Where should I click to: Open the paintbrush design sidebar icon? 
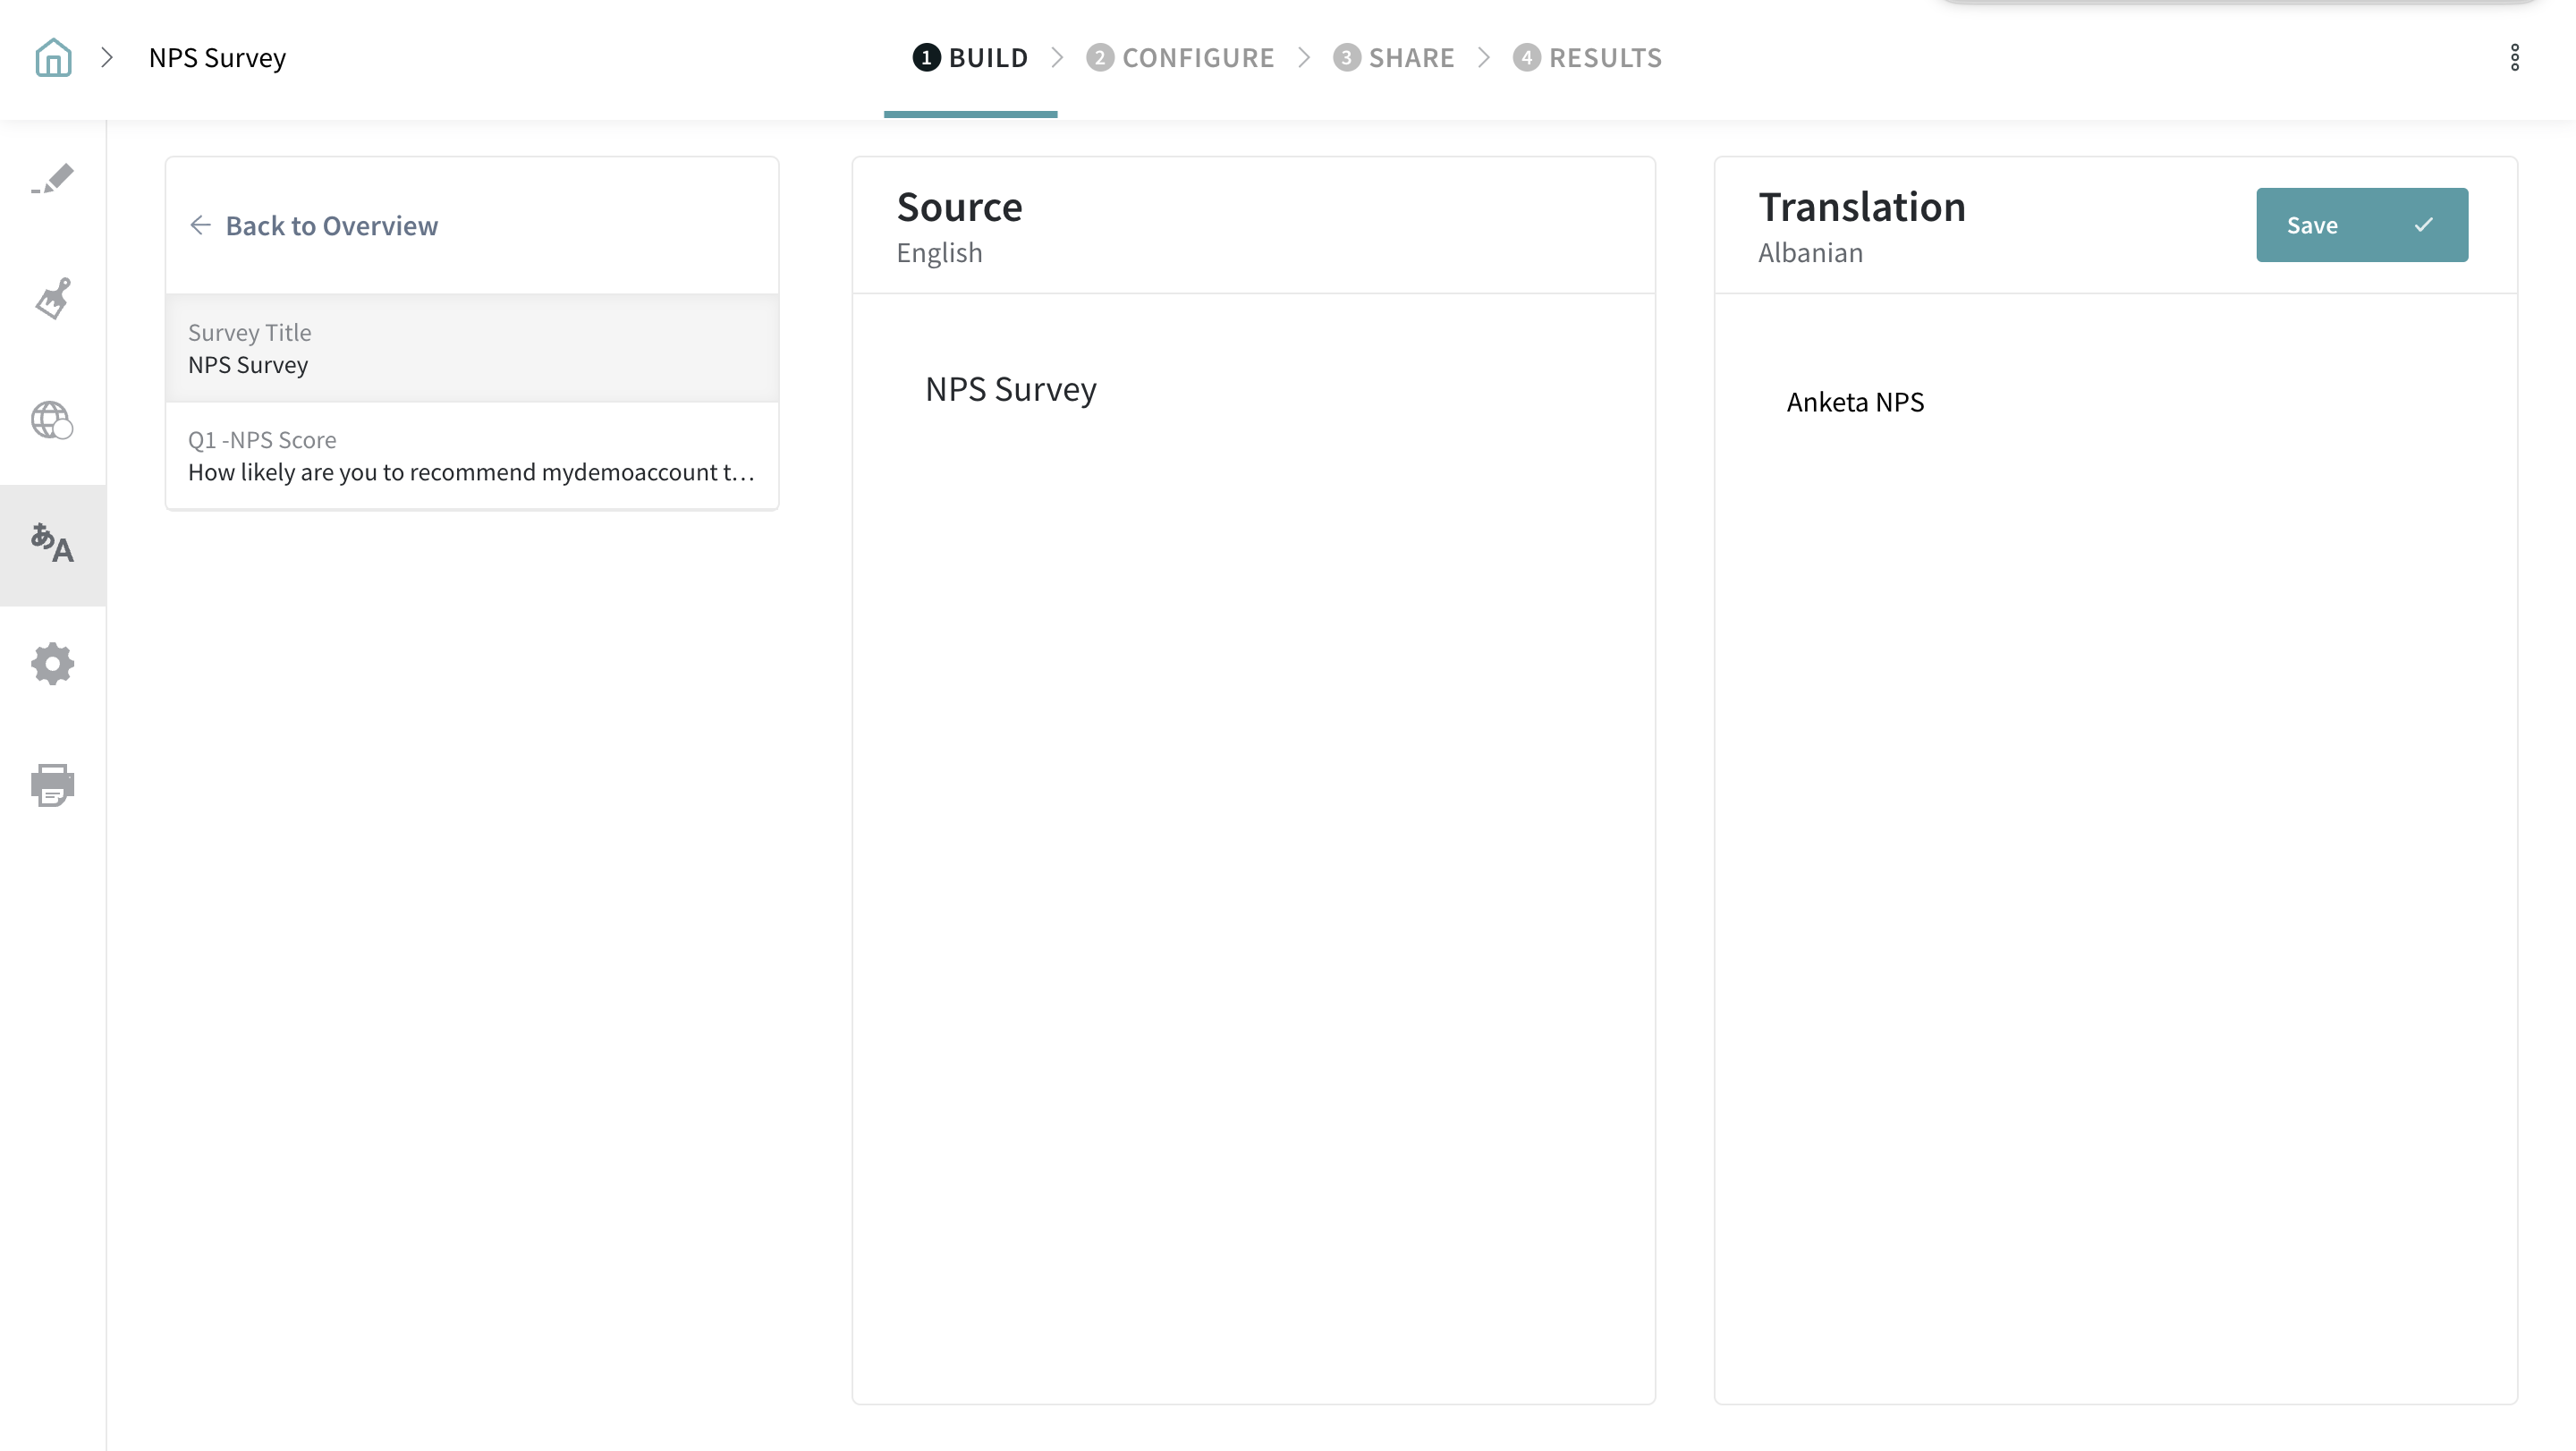pos(53,299)
